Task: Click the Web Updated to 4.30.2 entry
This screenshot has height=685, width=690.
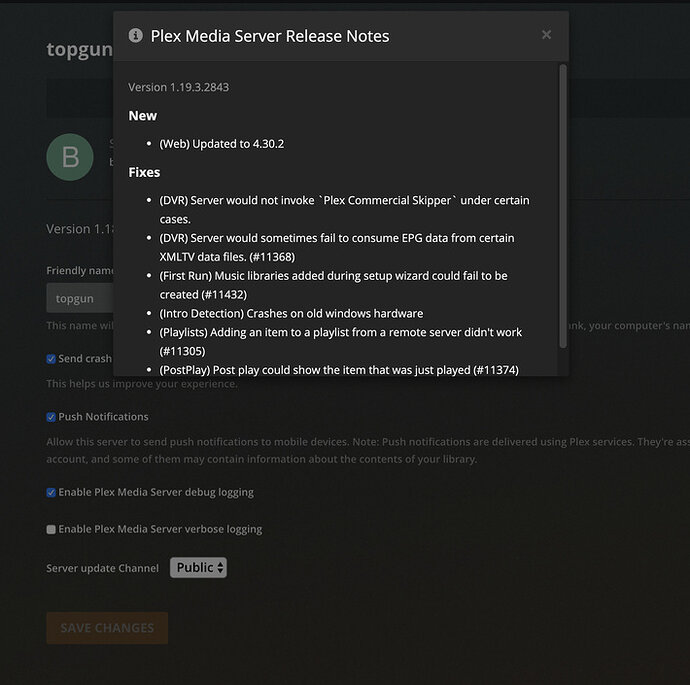Action: tap(222, 144)
